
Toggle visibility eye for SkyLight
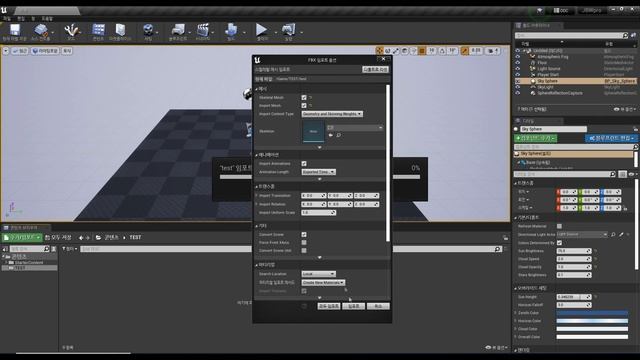click(x=518, y=87)
